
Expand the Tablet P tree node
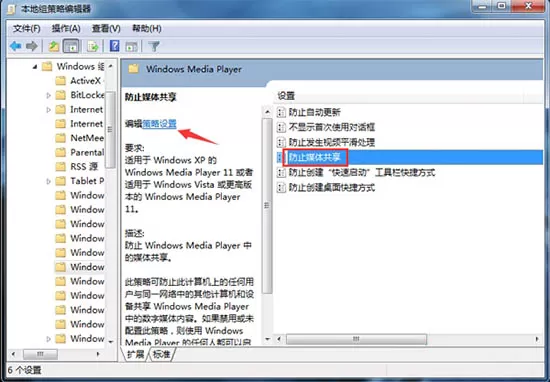pyautogui.click(x=48, y=181)
